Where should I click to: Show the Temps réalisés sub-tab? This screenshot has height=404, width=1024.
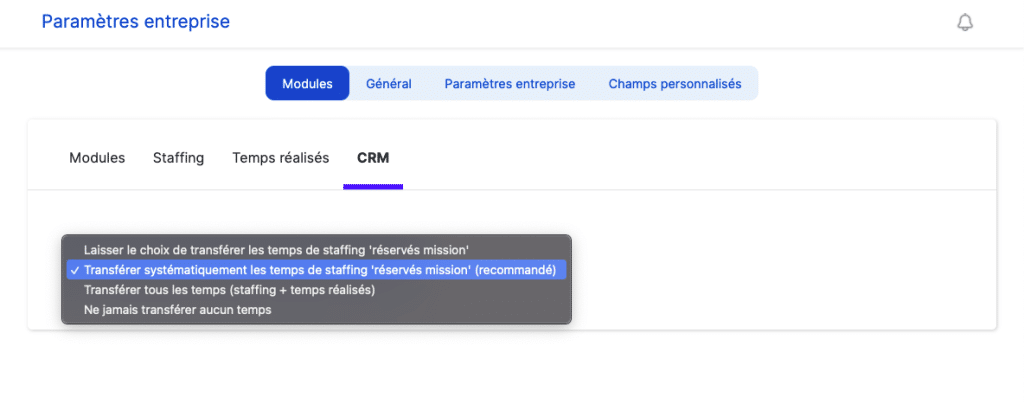[281, 158]
